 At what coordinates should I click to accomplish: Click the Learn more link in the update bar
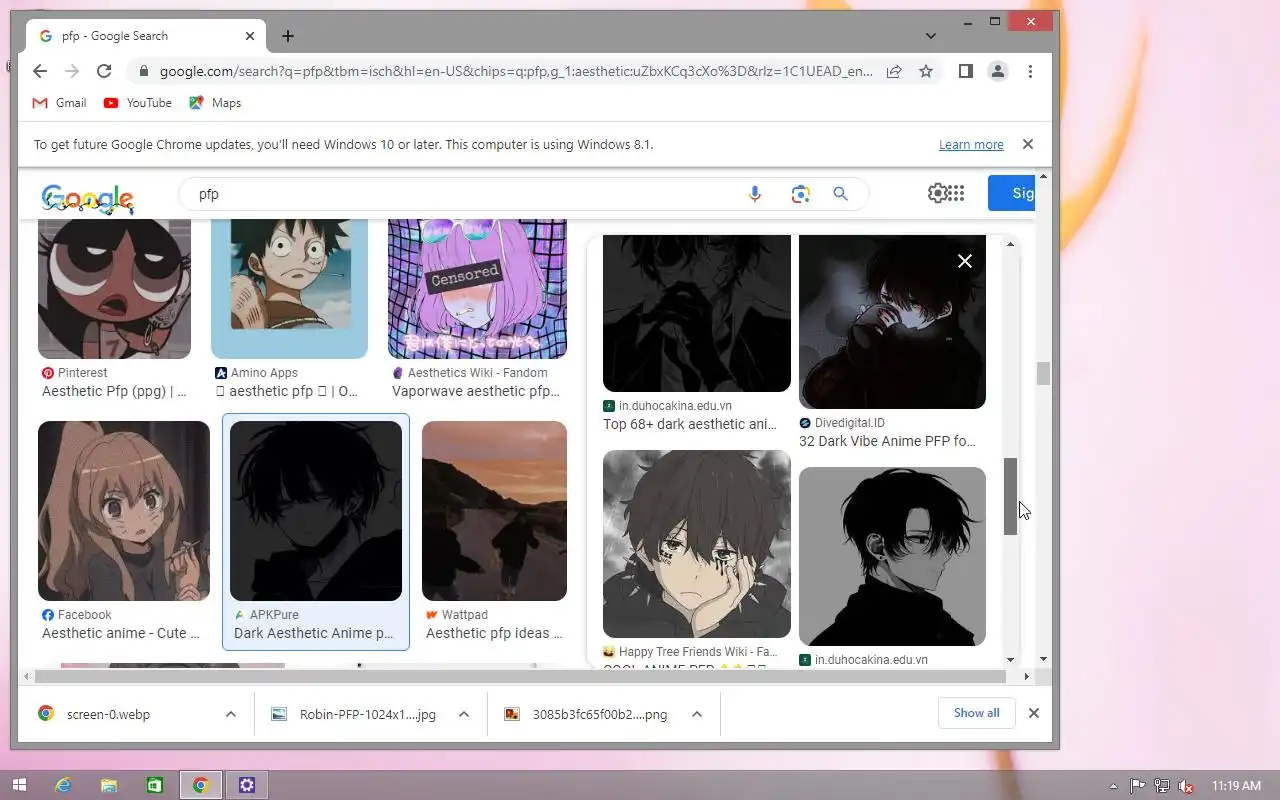pos(971,145)
